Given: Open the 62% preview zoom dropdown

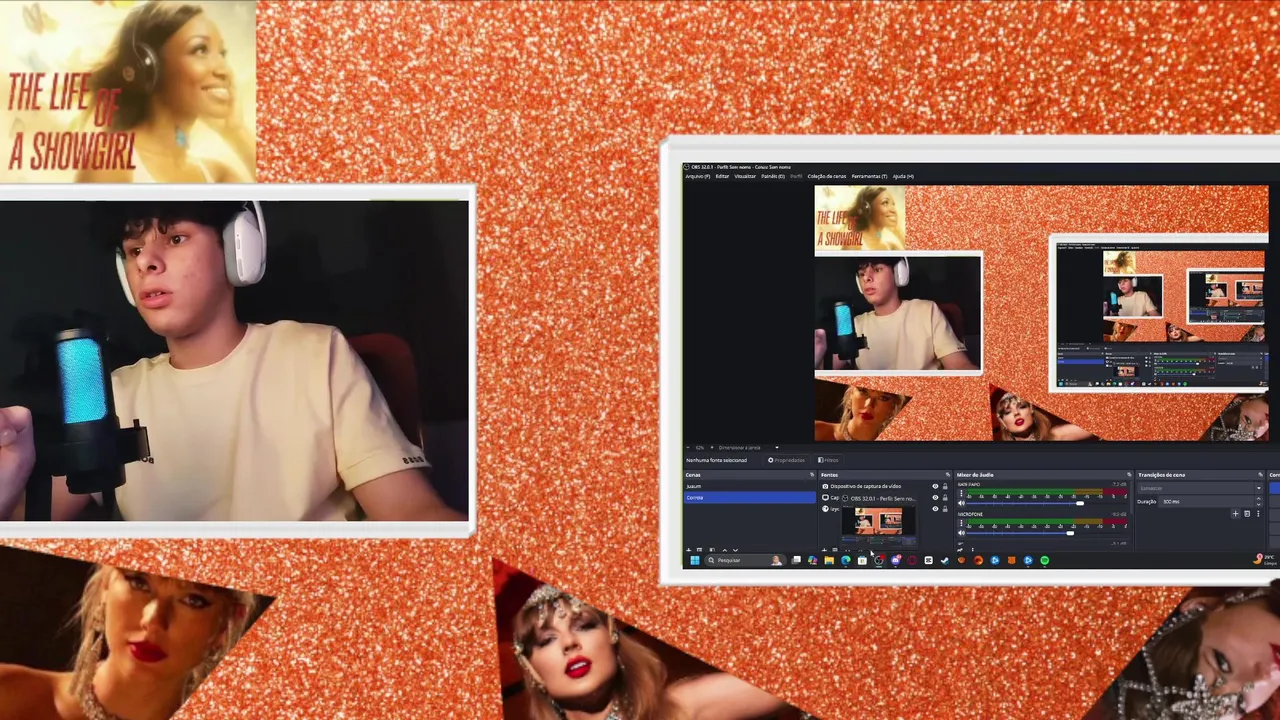Looking at the screenshot, I should pos(700,448).
